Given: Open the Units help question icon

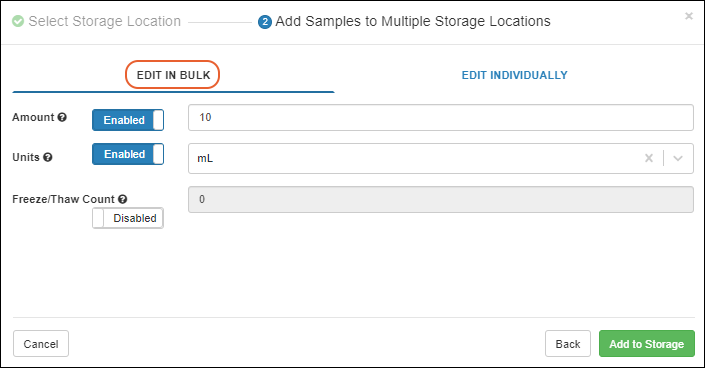Looking at the screenshot, I should point(48,157).
